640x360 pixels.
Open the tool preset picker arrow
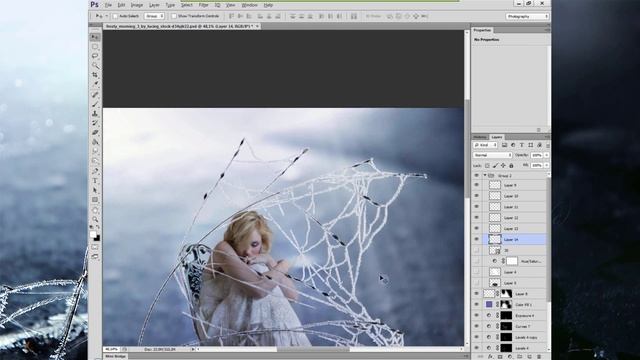pos(107,16)
